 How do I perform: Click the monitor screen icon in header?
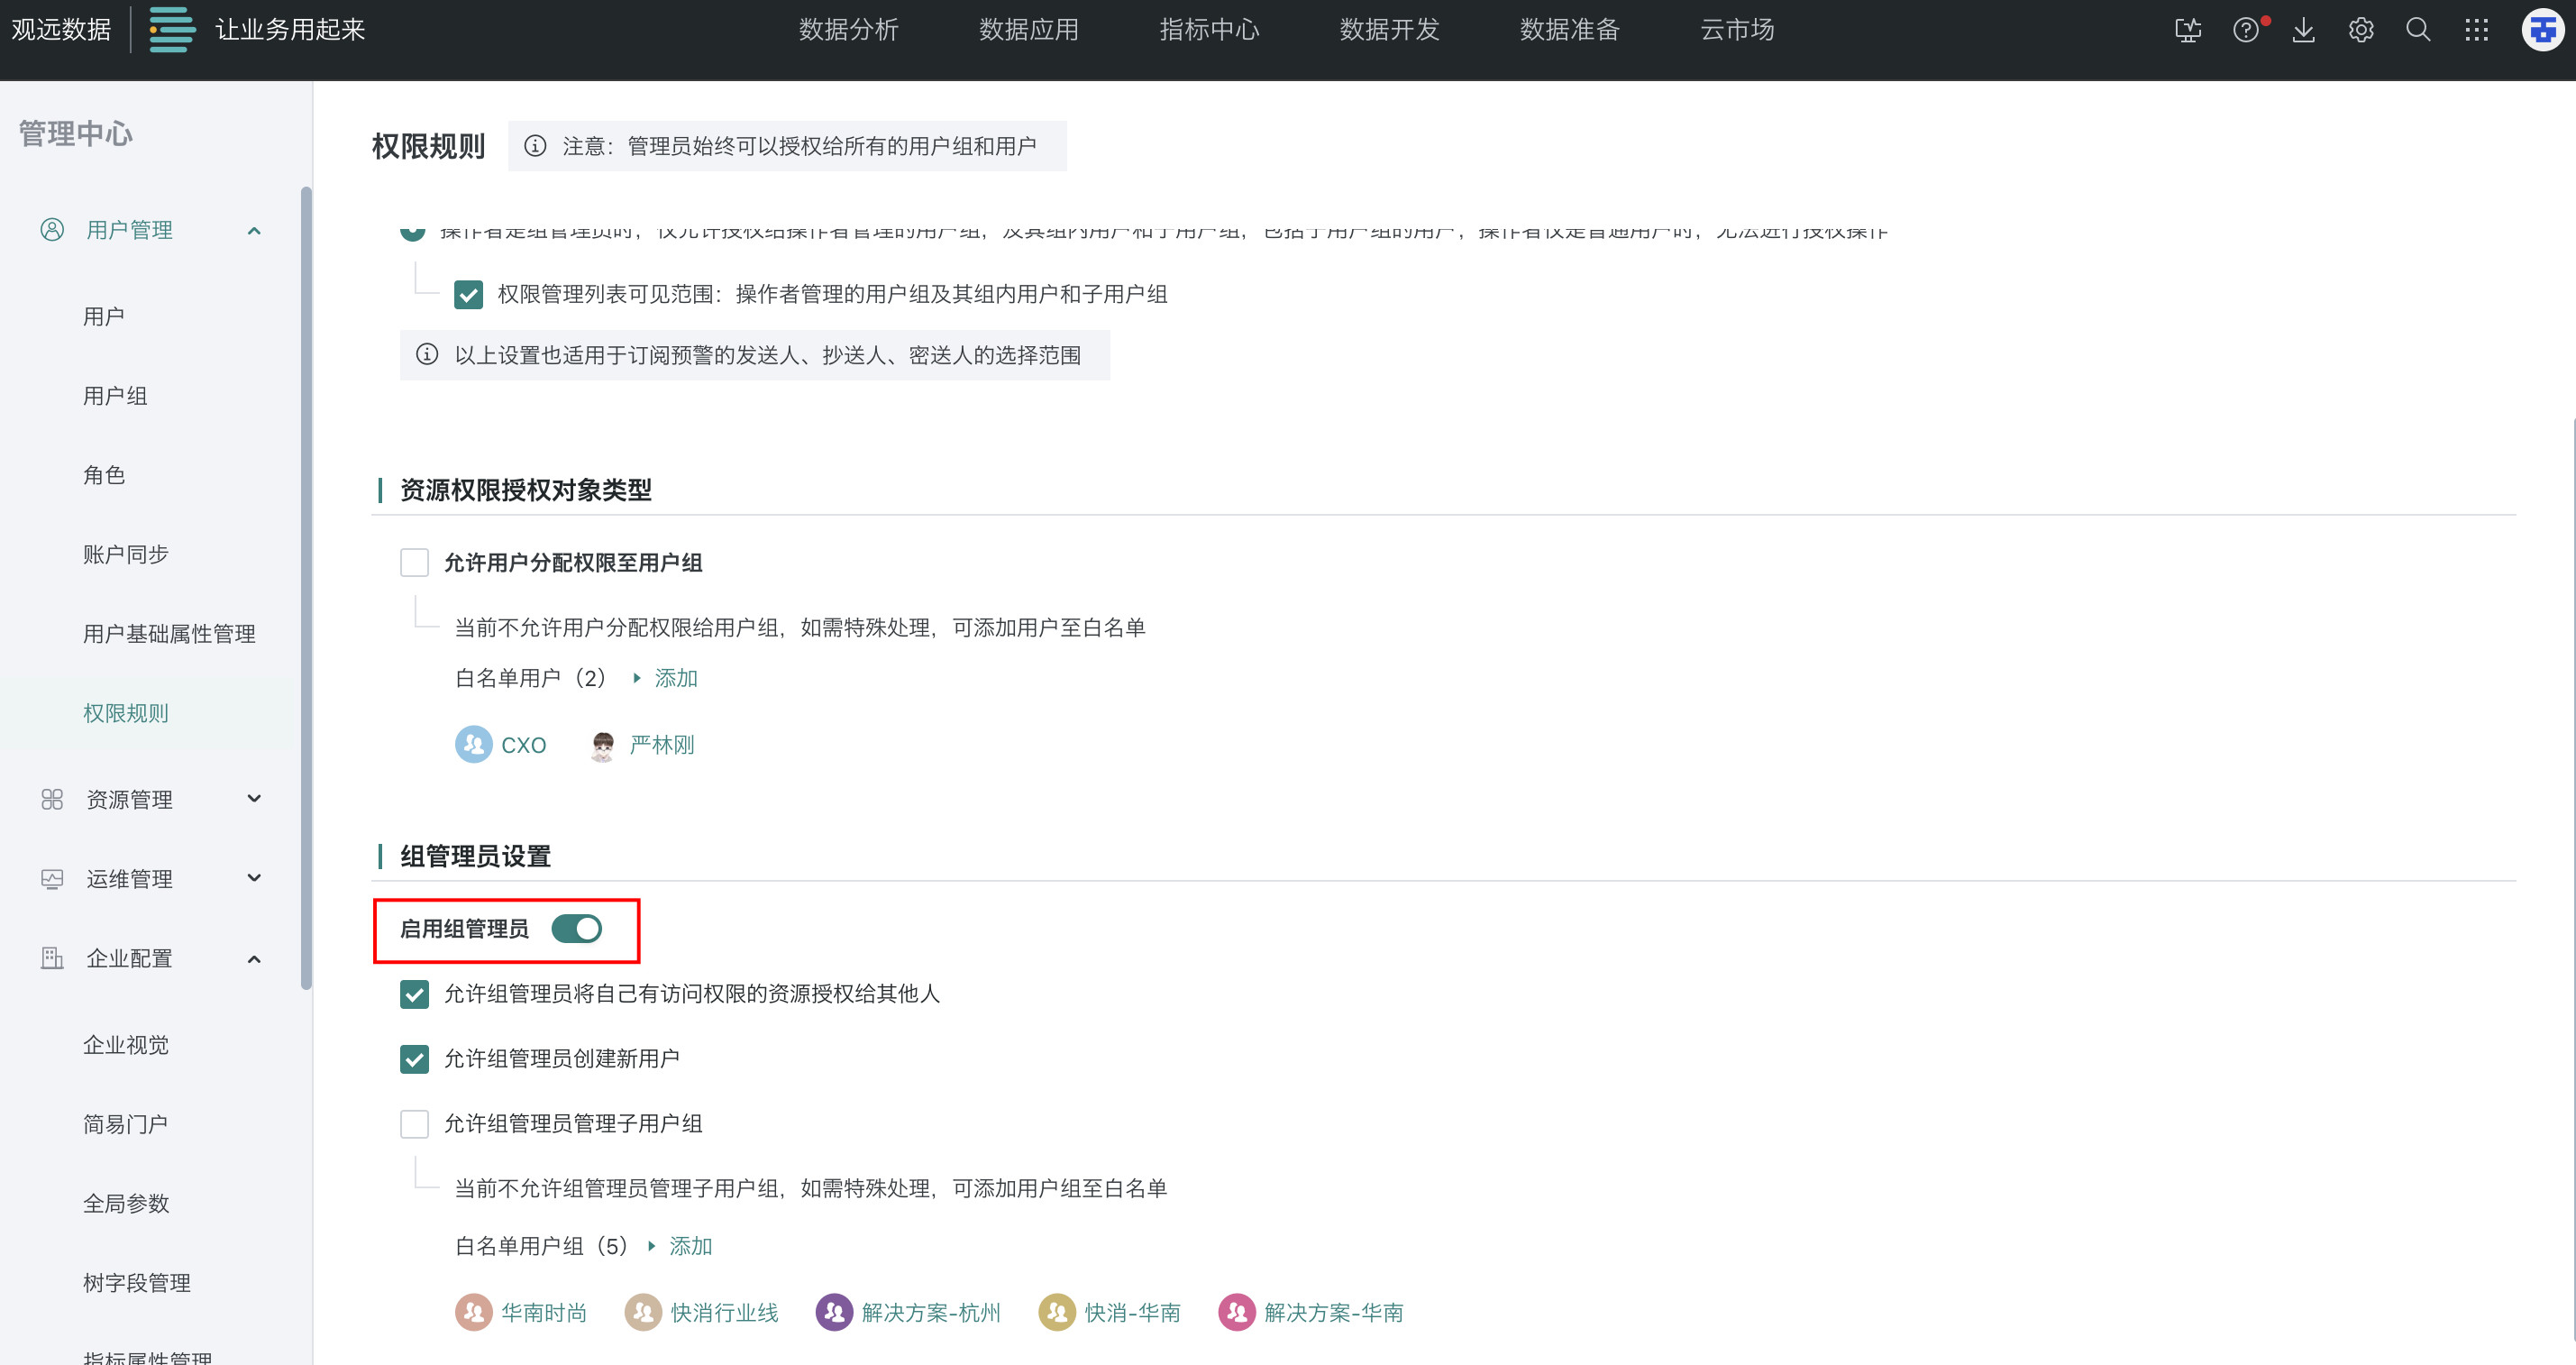coord(2188,30)
